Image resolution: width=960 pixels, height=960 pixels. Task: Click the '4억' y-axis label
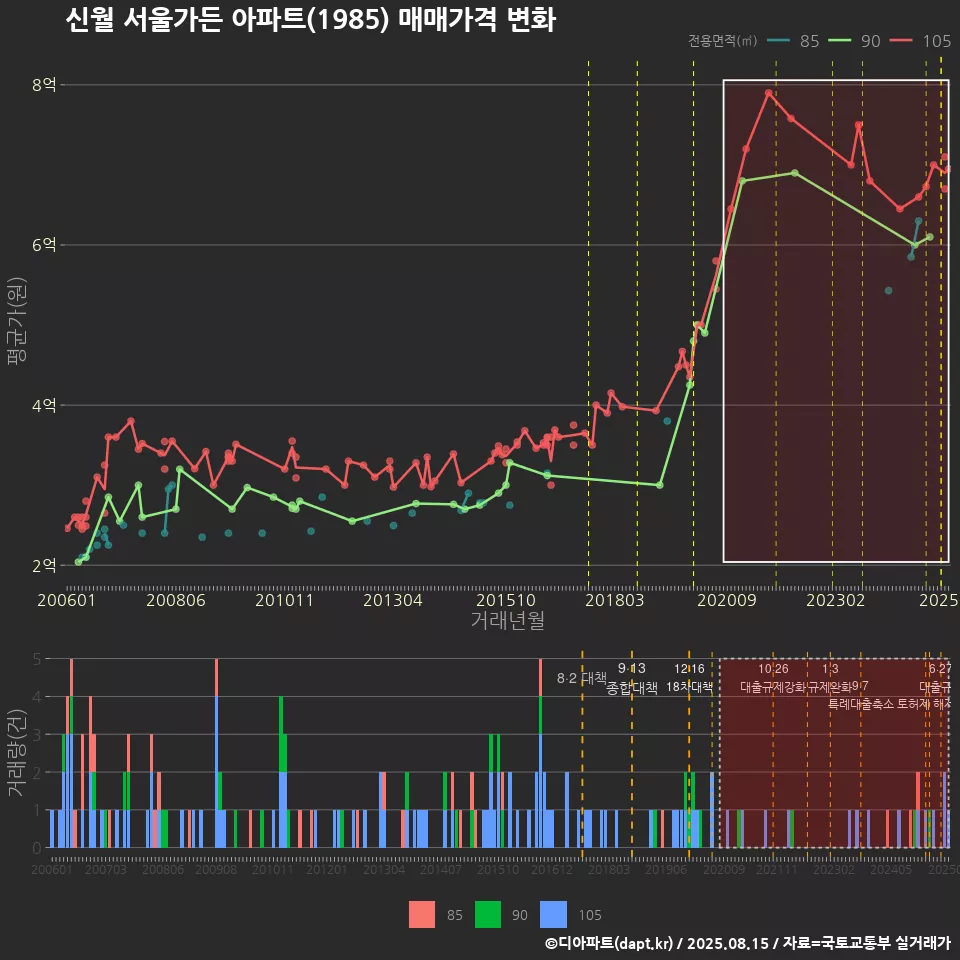coord(44,405)
